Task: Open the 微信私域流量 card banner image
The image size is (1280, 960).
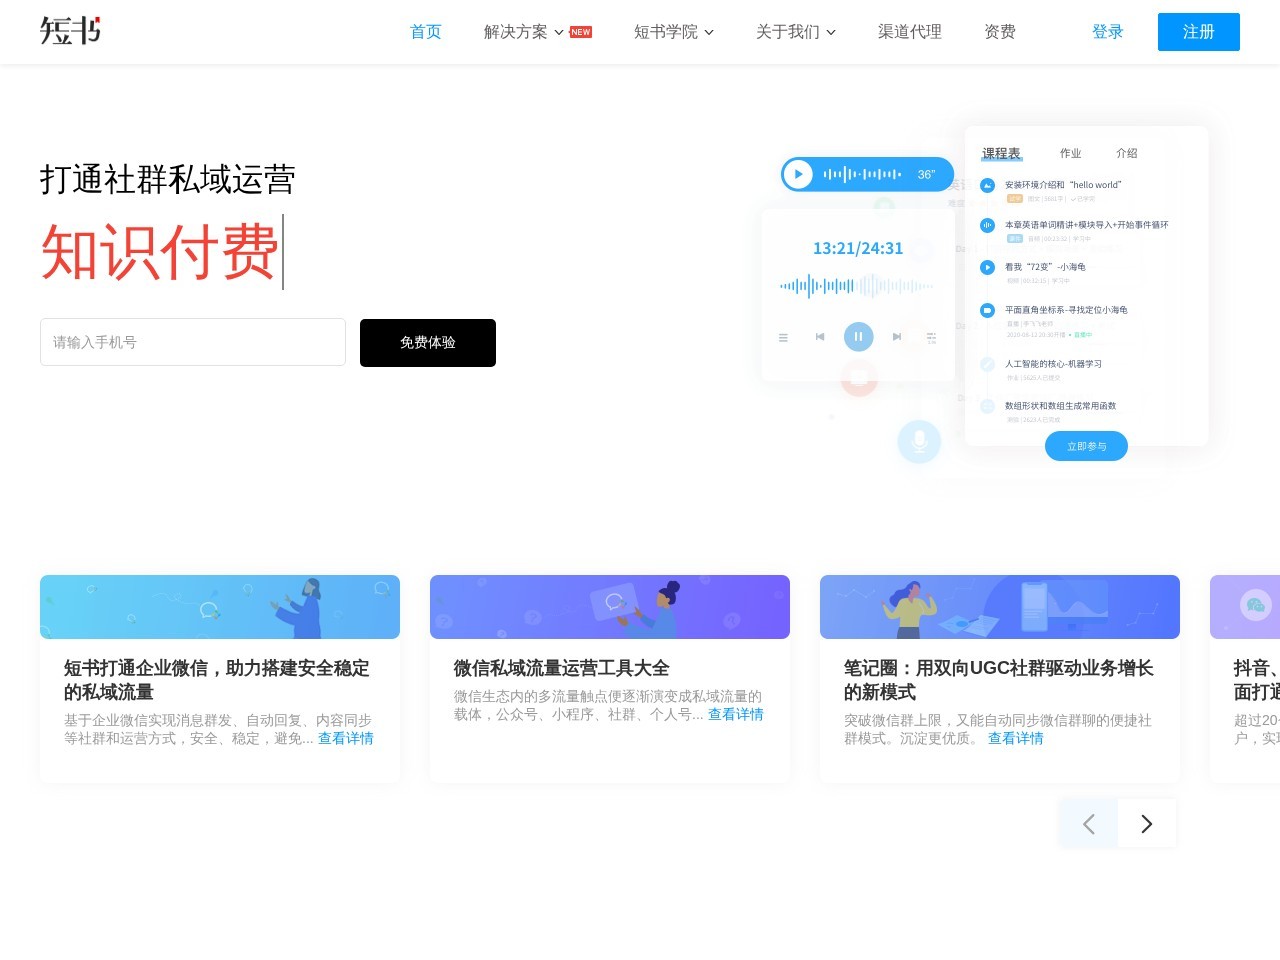Action: (x=610, y=607)
